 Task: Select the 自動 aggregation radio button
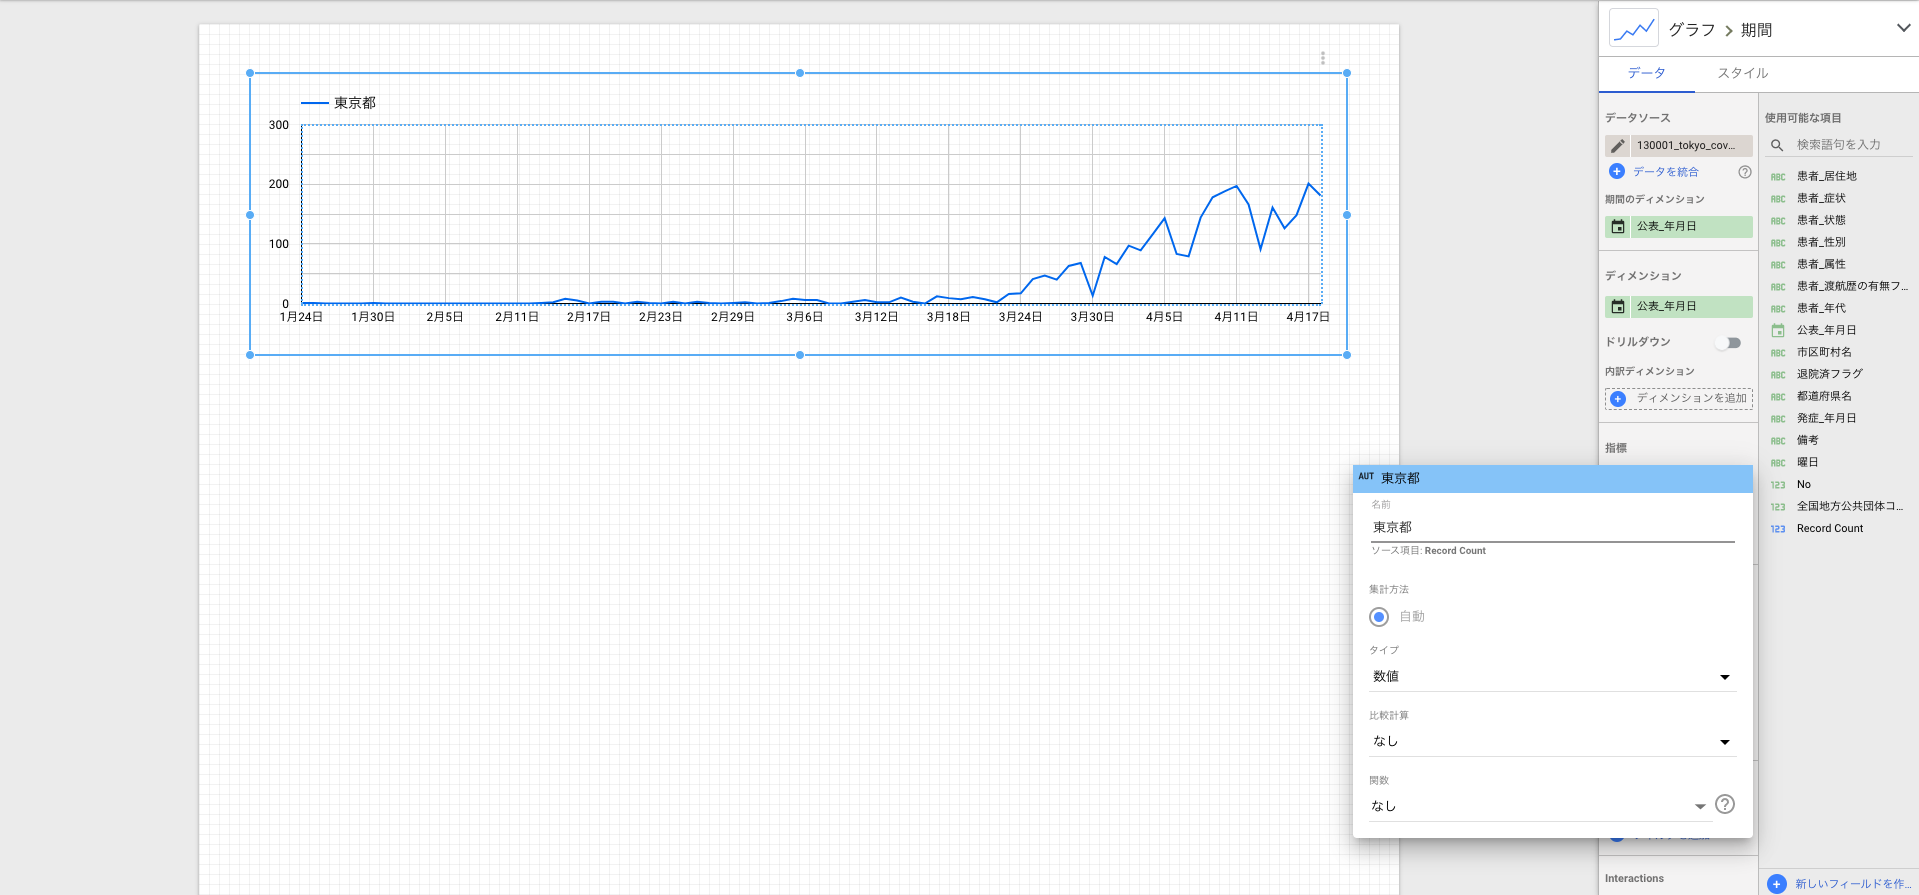1379,617
